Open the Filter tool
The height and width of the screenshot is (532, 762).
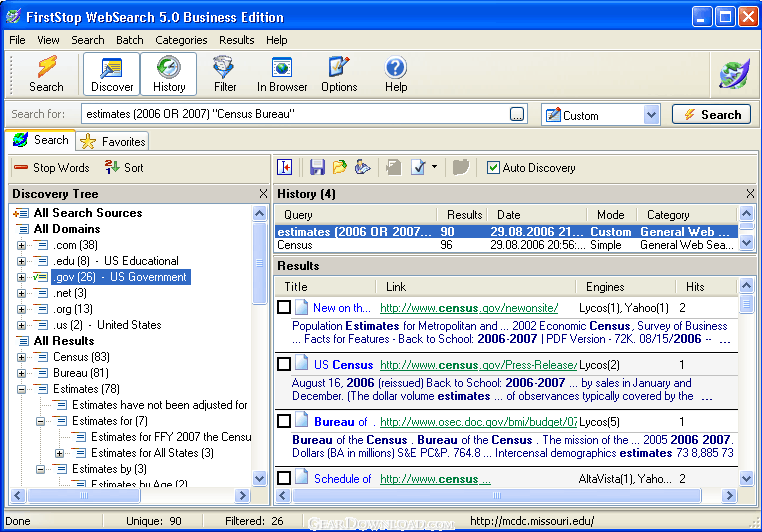click(225, 74)
